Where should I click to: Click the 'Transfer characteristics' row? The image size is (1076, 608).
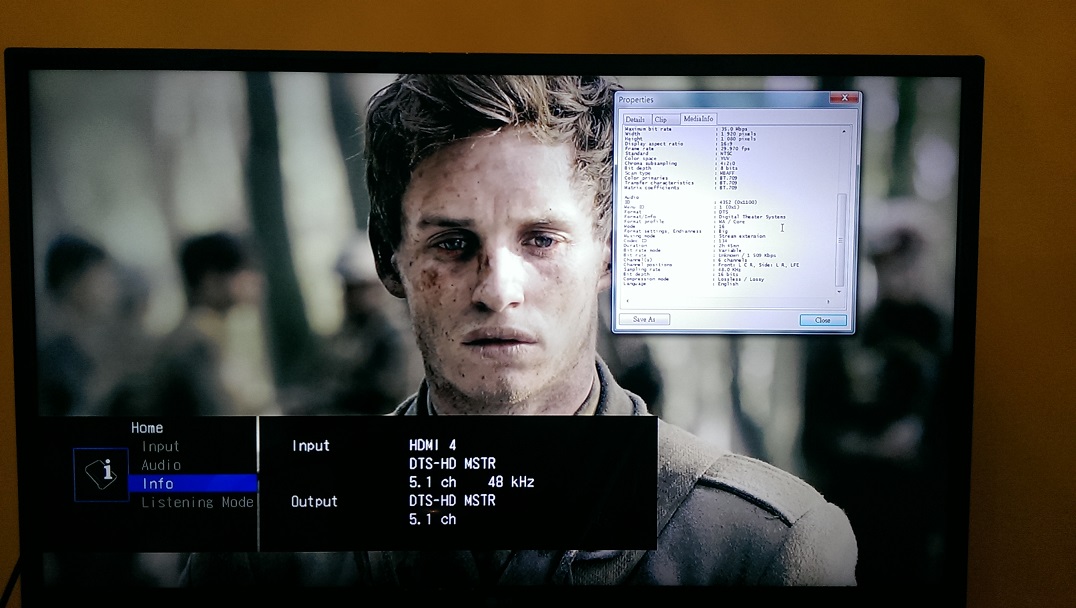681,183
